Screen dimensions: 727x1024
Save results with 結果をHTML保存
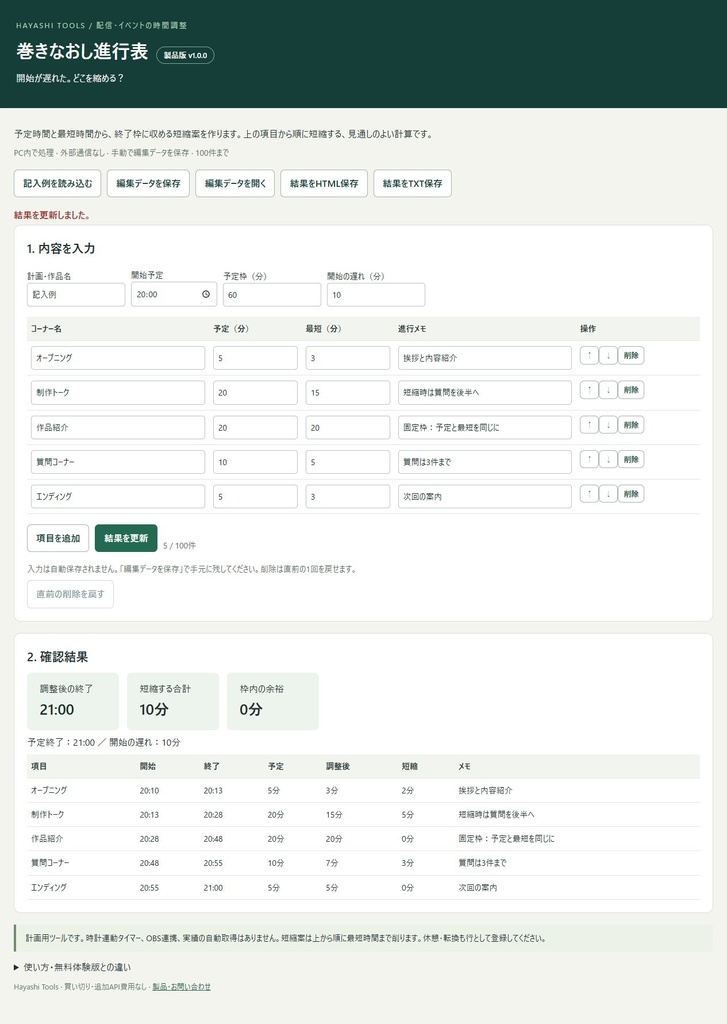pyautogui.click(x=324, y=184)
